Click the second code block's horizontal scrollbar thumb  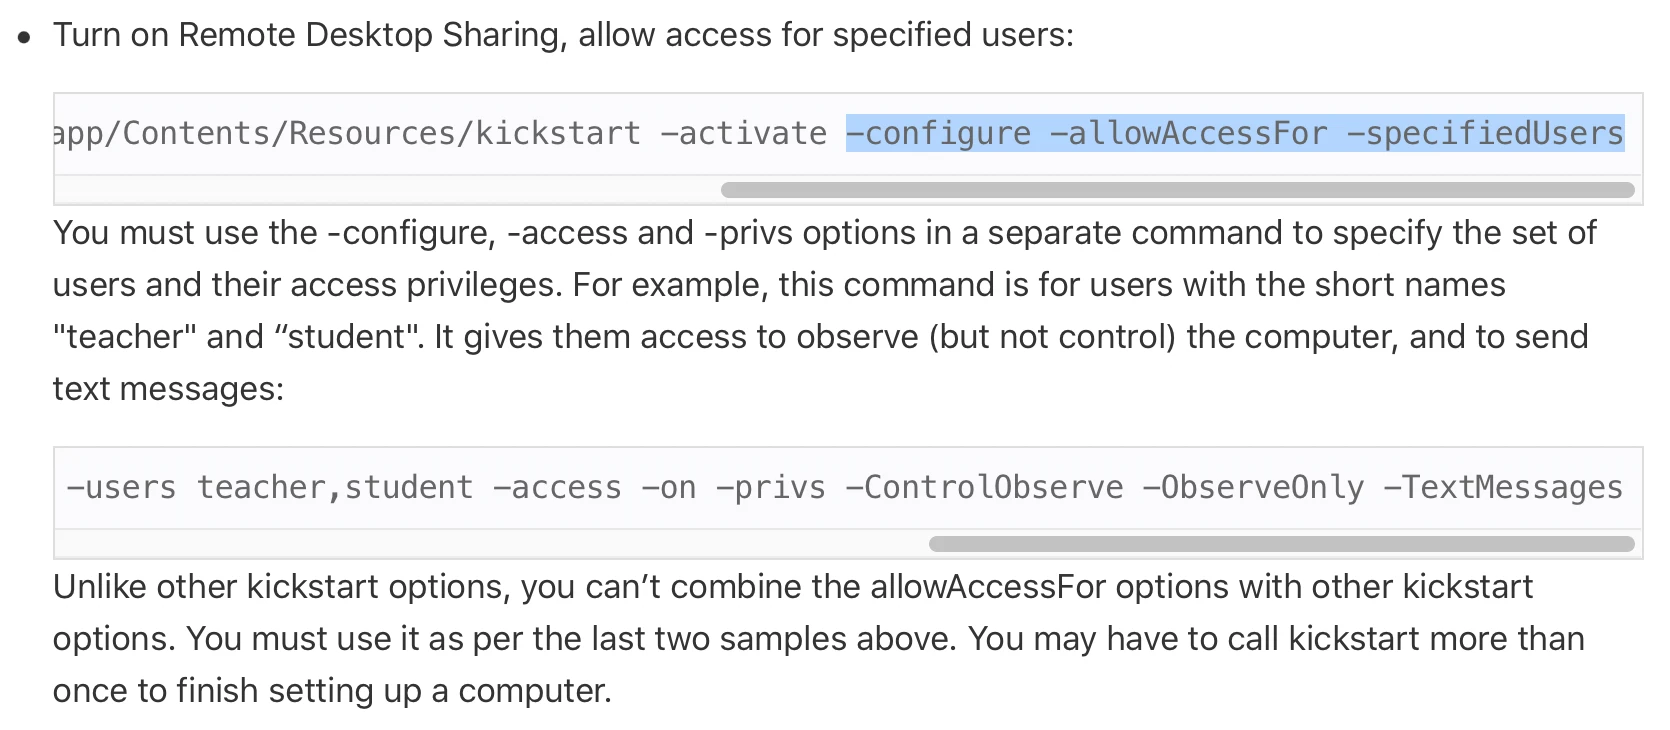(1281, 544)
